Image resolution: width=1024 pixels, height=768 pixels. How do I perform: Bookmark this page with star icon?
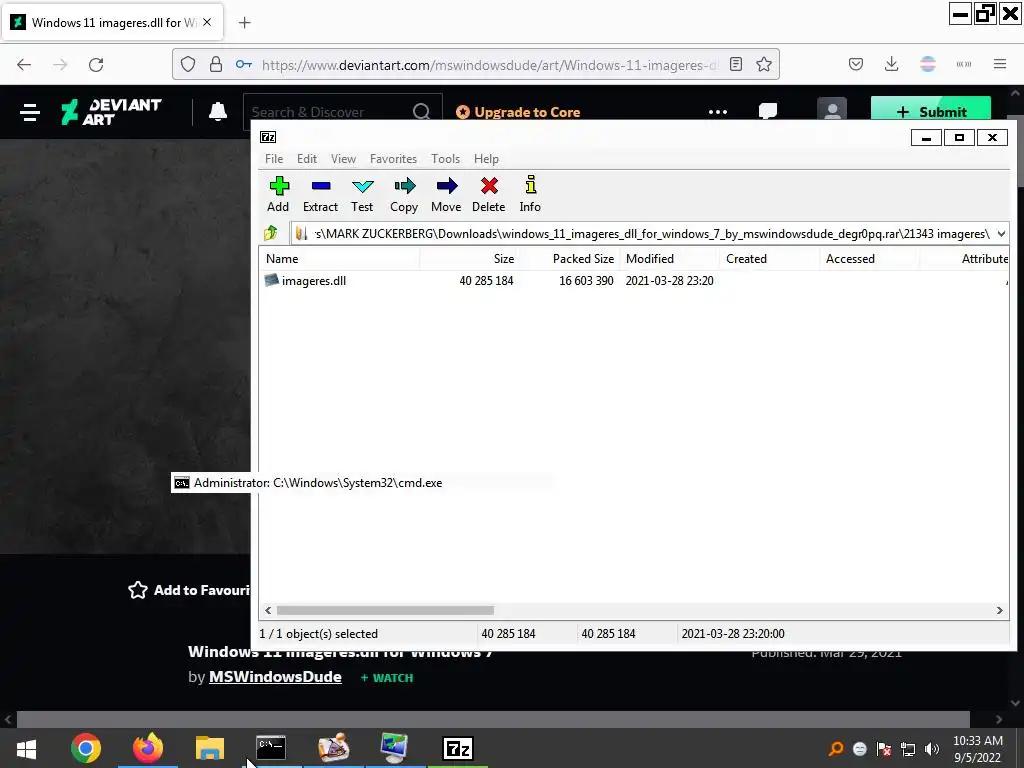[x=763, y=65]
